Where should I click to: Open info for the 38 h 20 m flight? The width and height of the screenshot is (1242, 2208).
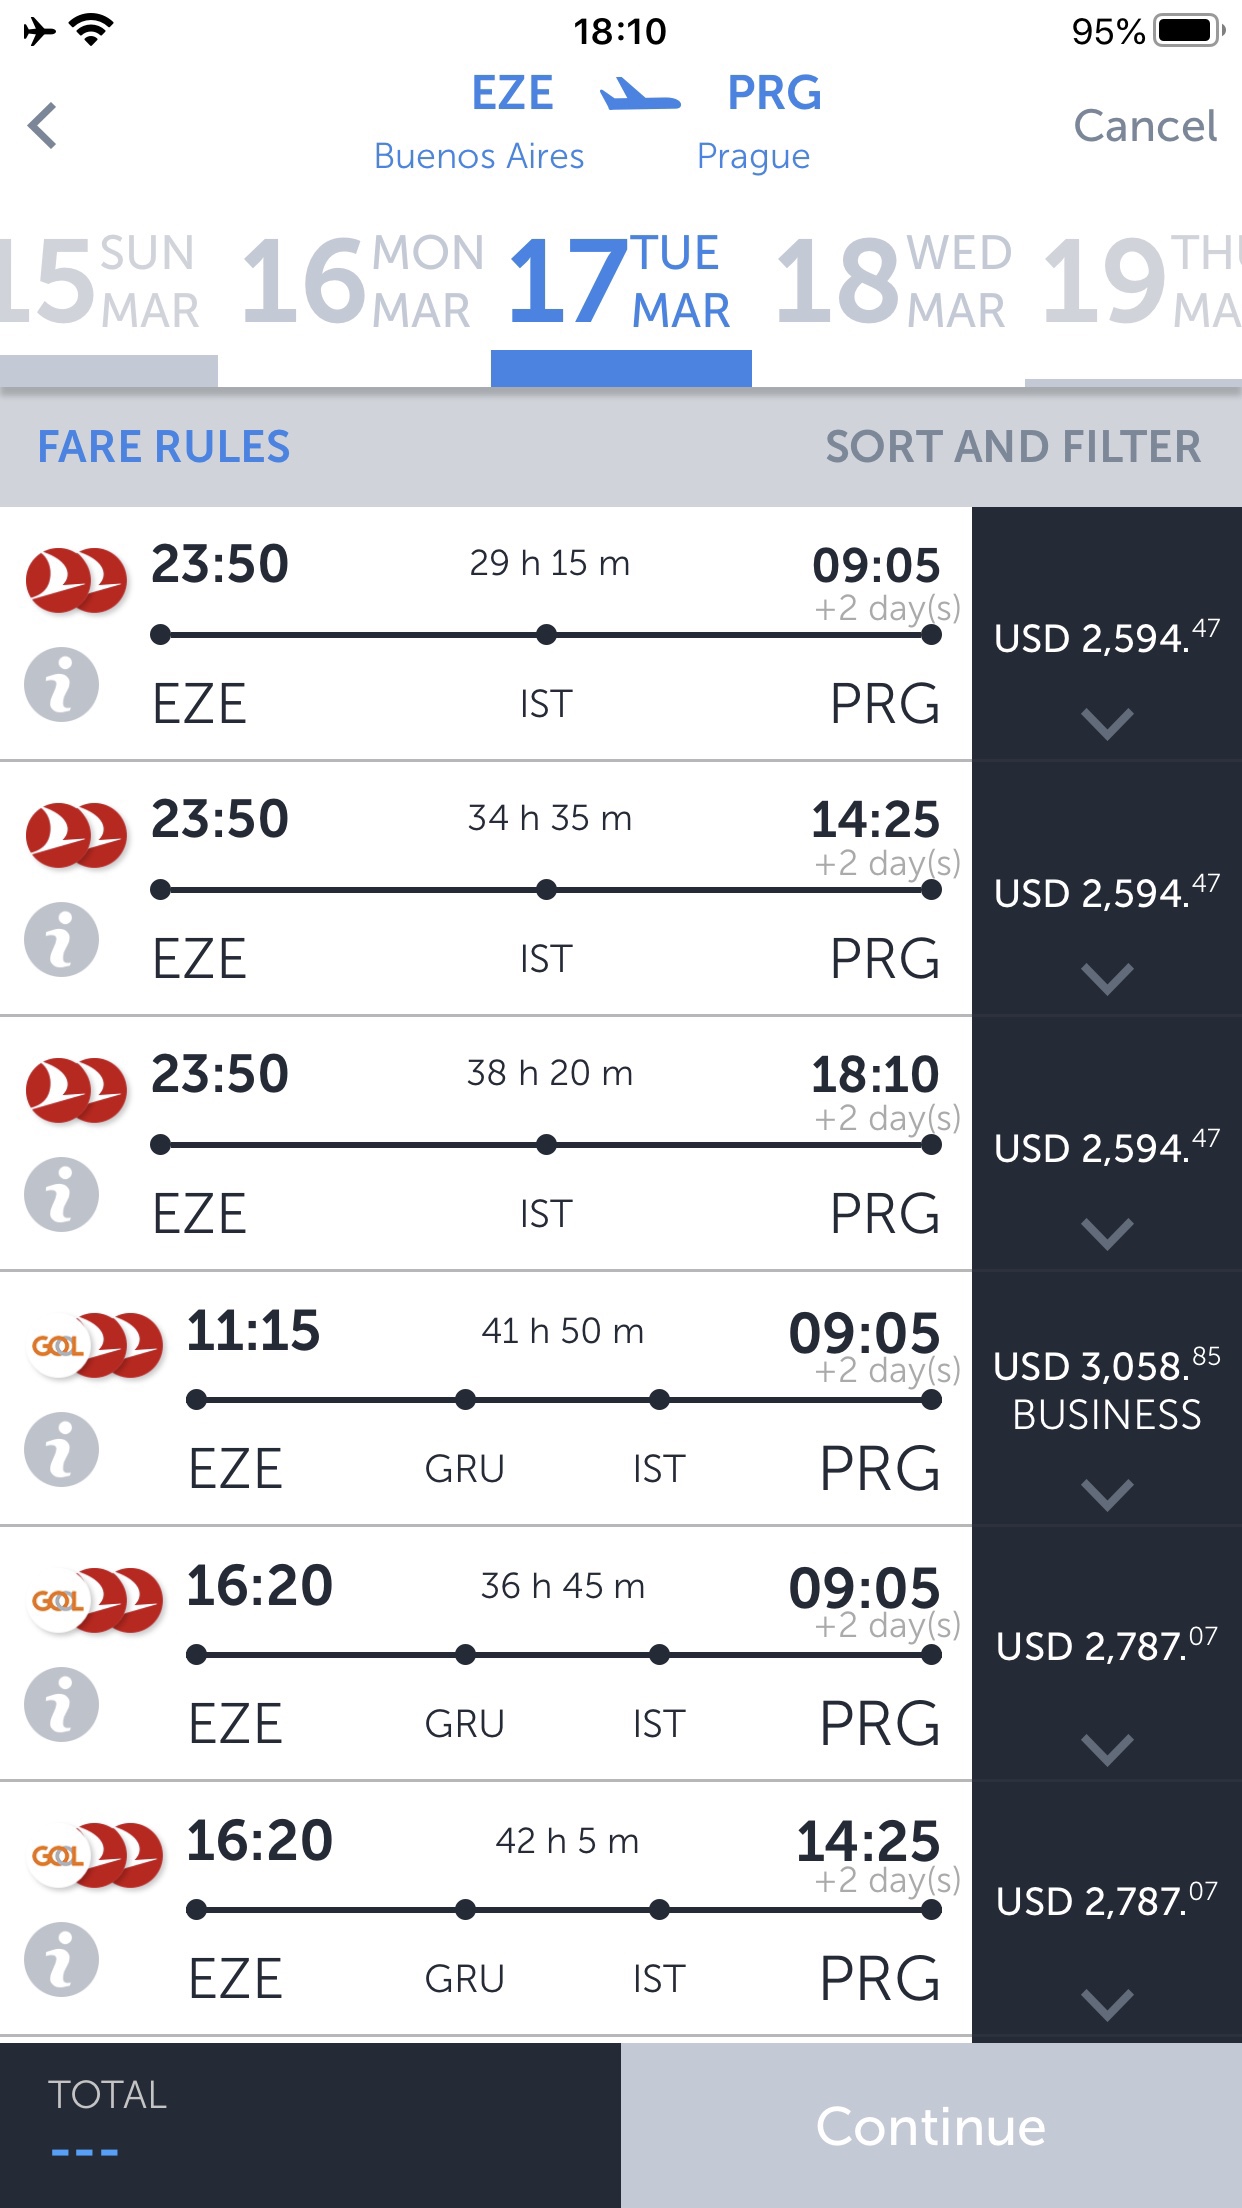tap(61, 1195)
